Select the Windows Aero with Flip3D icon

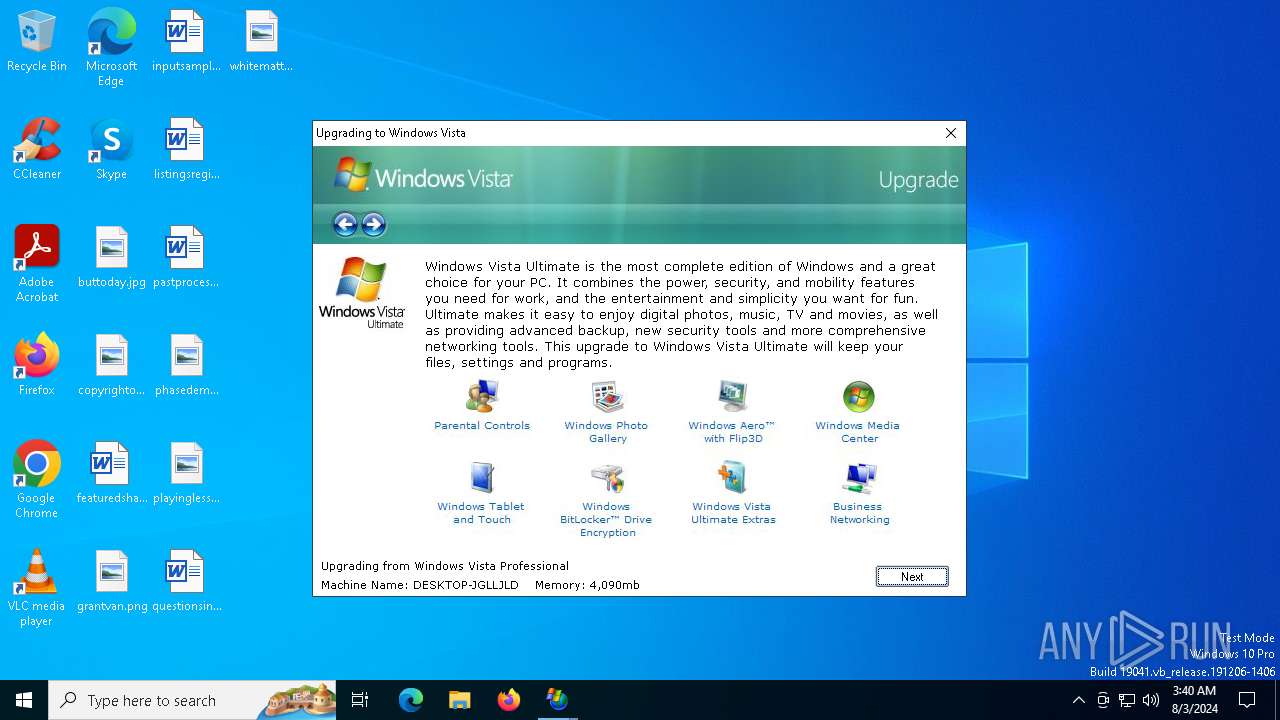point(733,396)
